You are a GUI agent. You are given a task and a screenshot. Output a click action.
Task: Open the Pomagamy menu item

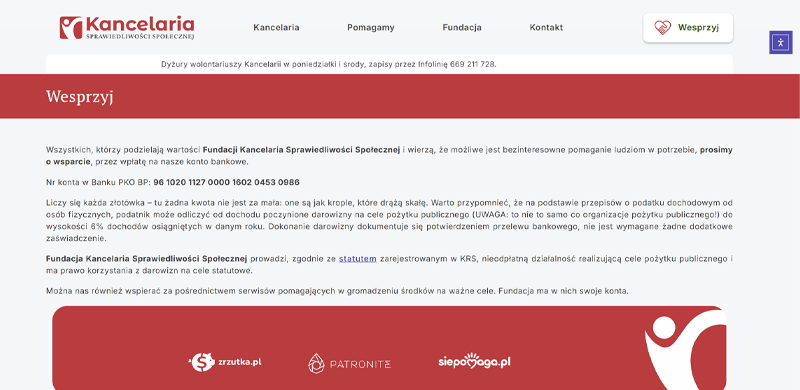coord(370,28)
